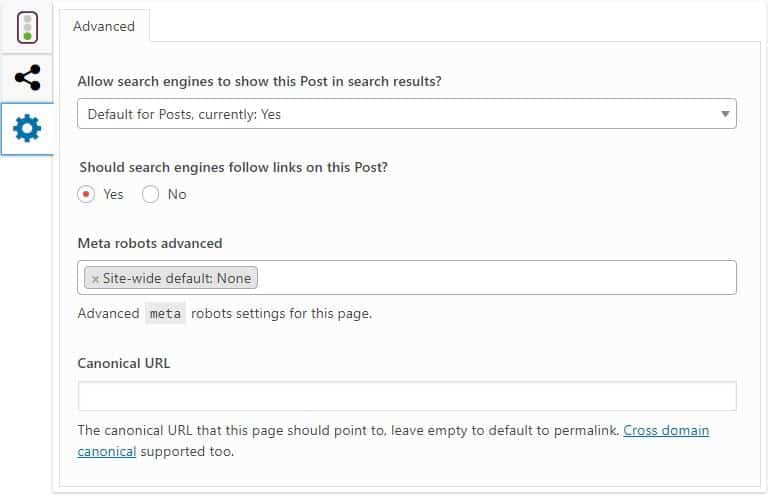Image resolution: width=768 pixels, height=495 pixels.
Task: Open the SEO traffic light analysis tab
Action: [x=27, y=28]
